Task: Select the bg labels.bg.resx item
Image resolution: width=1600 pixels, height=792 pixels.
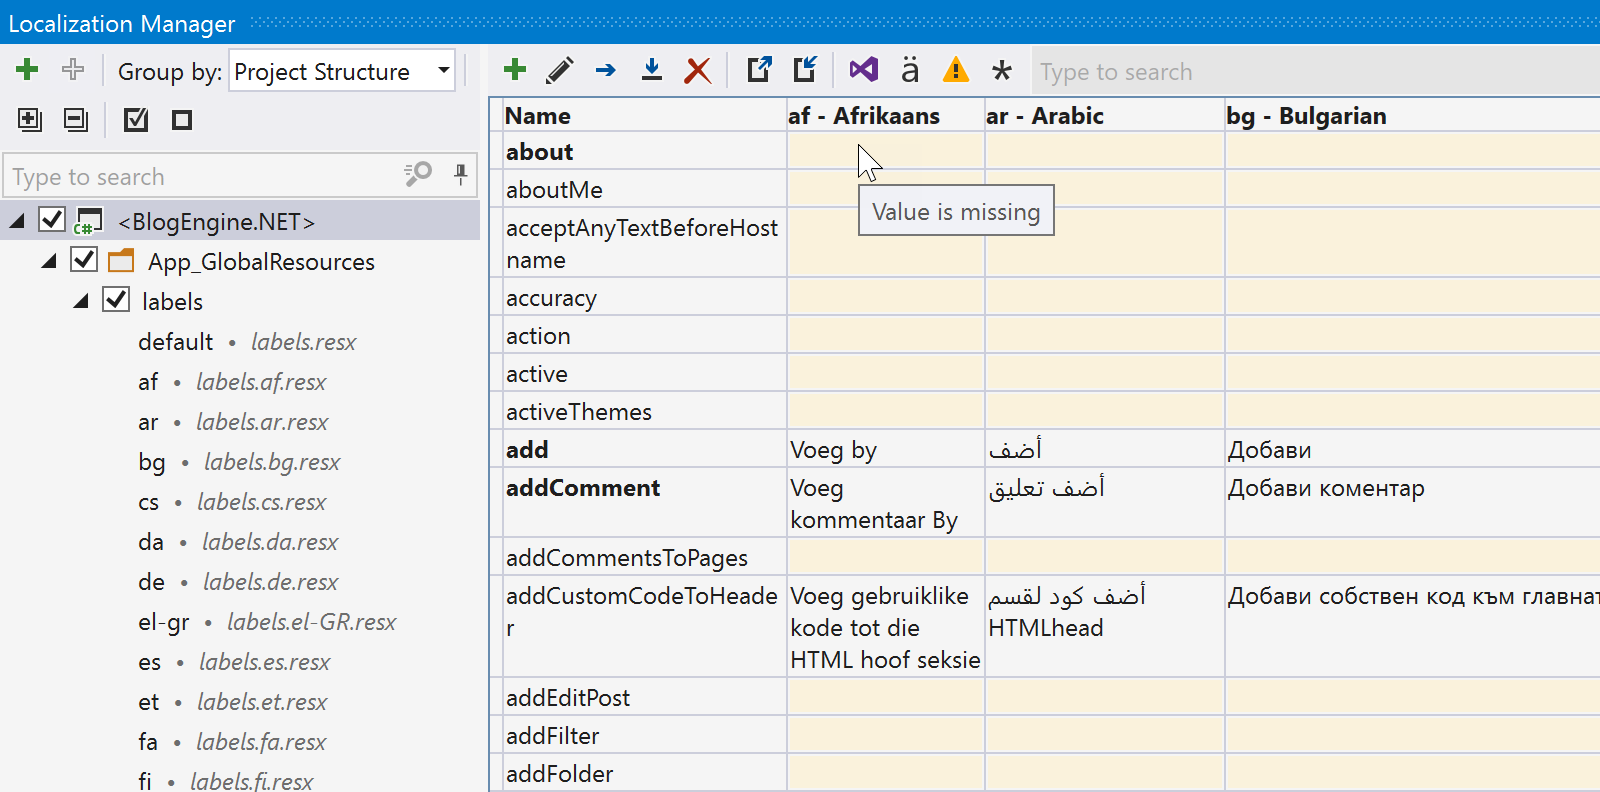Action: click(x=239, y=462)
